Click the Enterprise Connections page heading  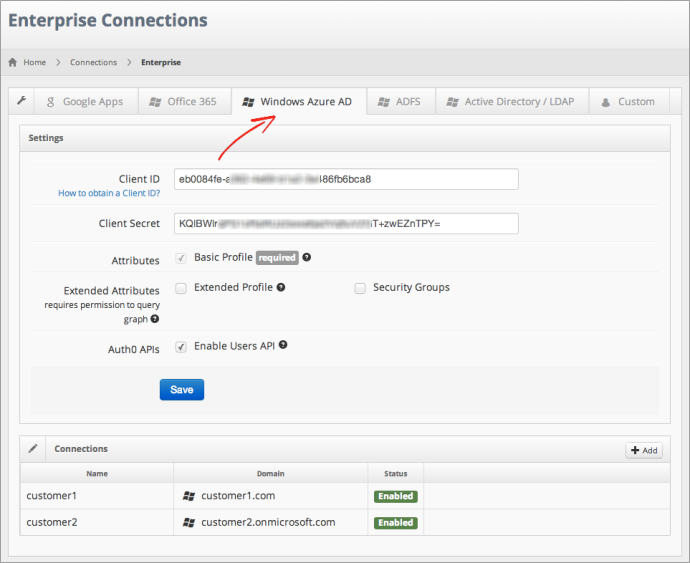pyautogui.click(x=108, y=20)
